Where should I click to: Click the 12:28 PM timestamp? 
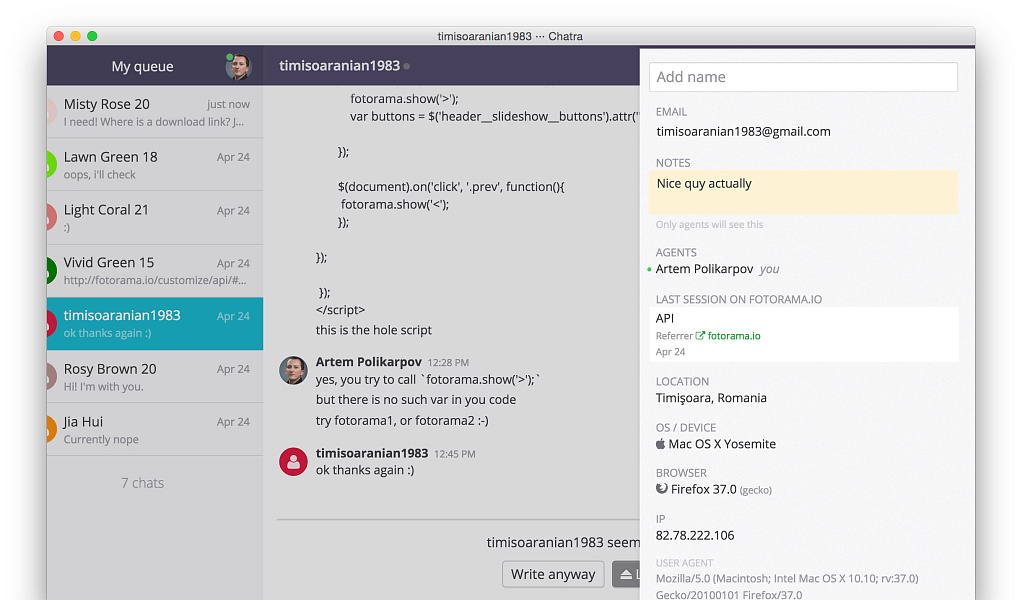[x=448, y=362]
